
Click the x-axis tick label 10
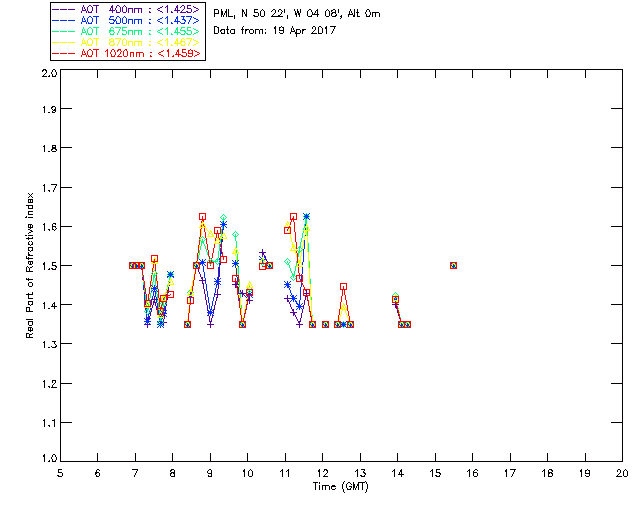247,473
